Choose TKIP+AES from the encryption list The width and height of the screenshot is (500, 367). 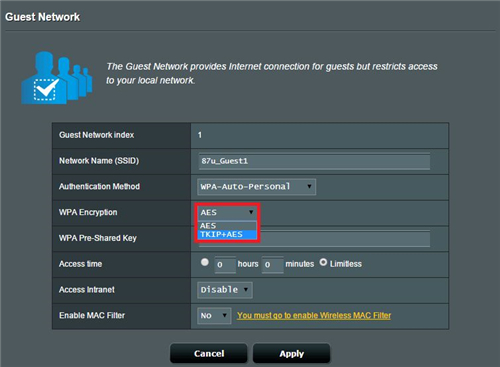[x=227, y=234]
